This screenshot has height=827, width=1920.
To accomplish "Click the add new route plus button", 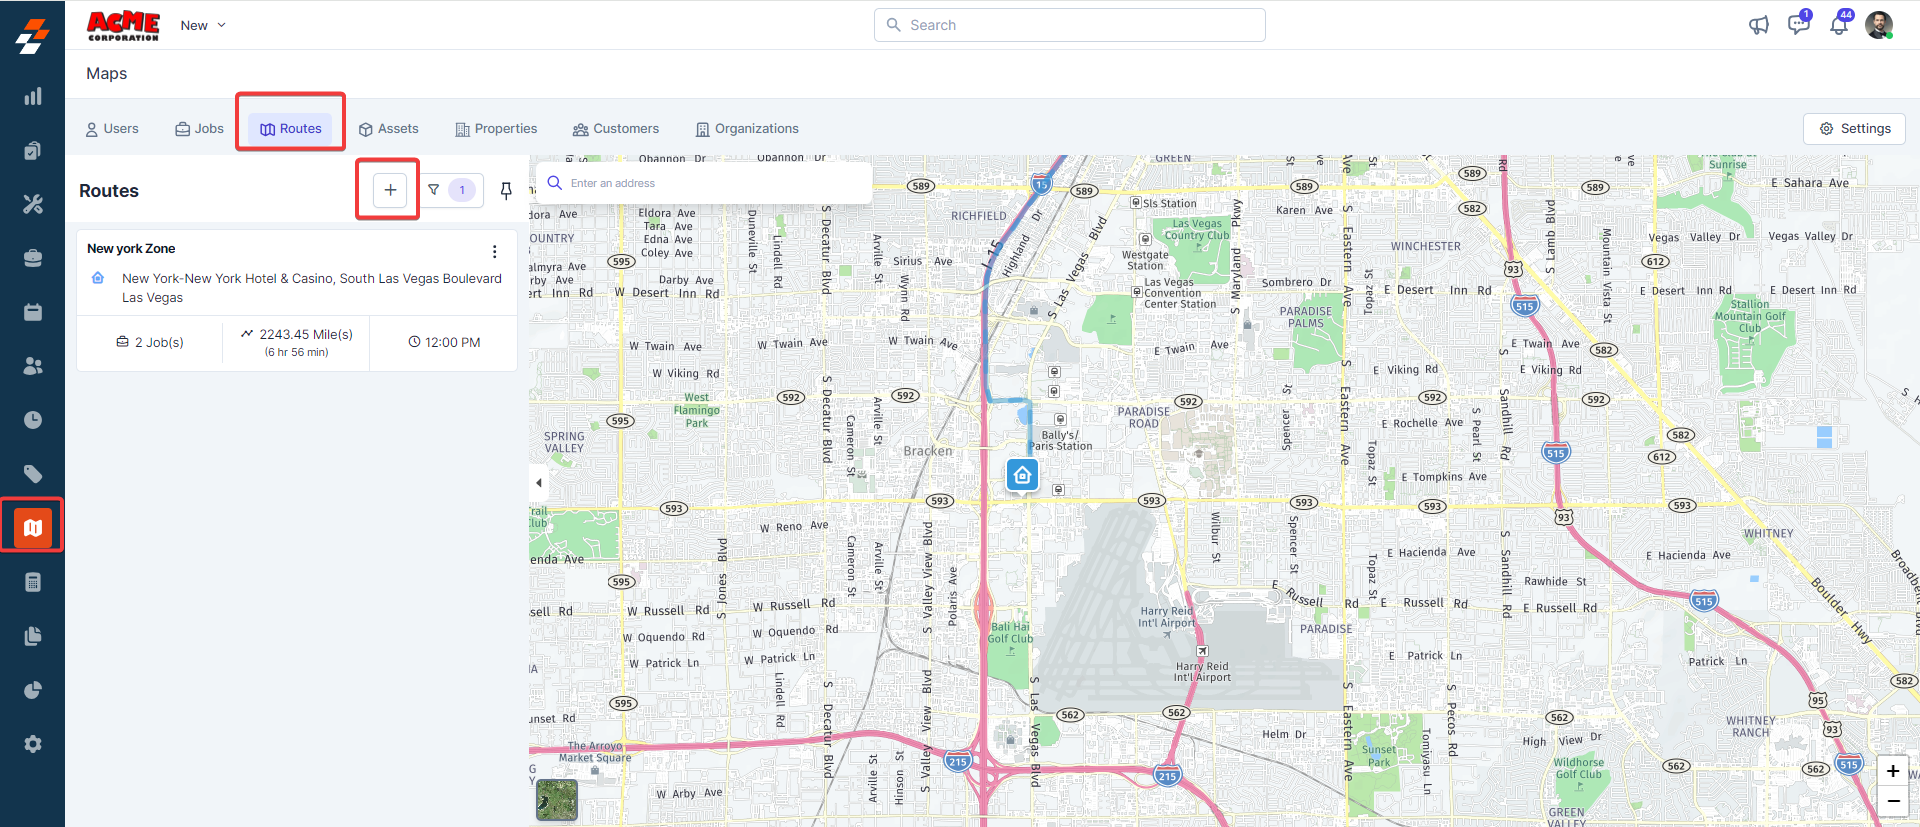I will click(390, 190).
